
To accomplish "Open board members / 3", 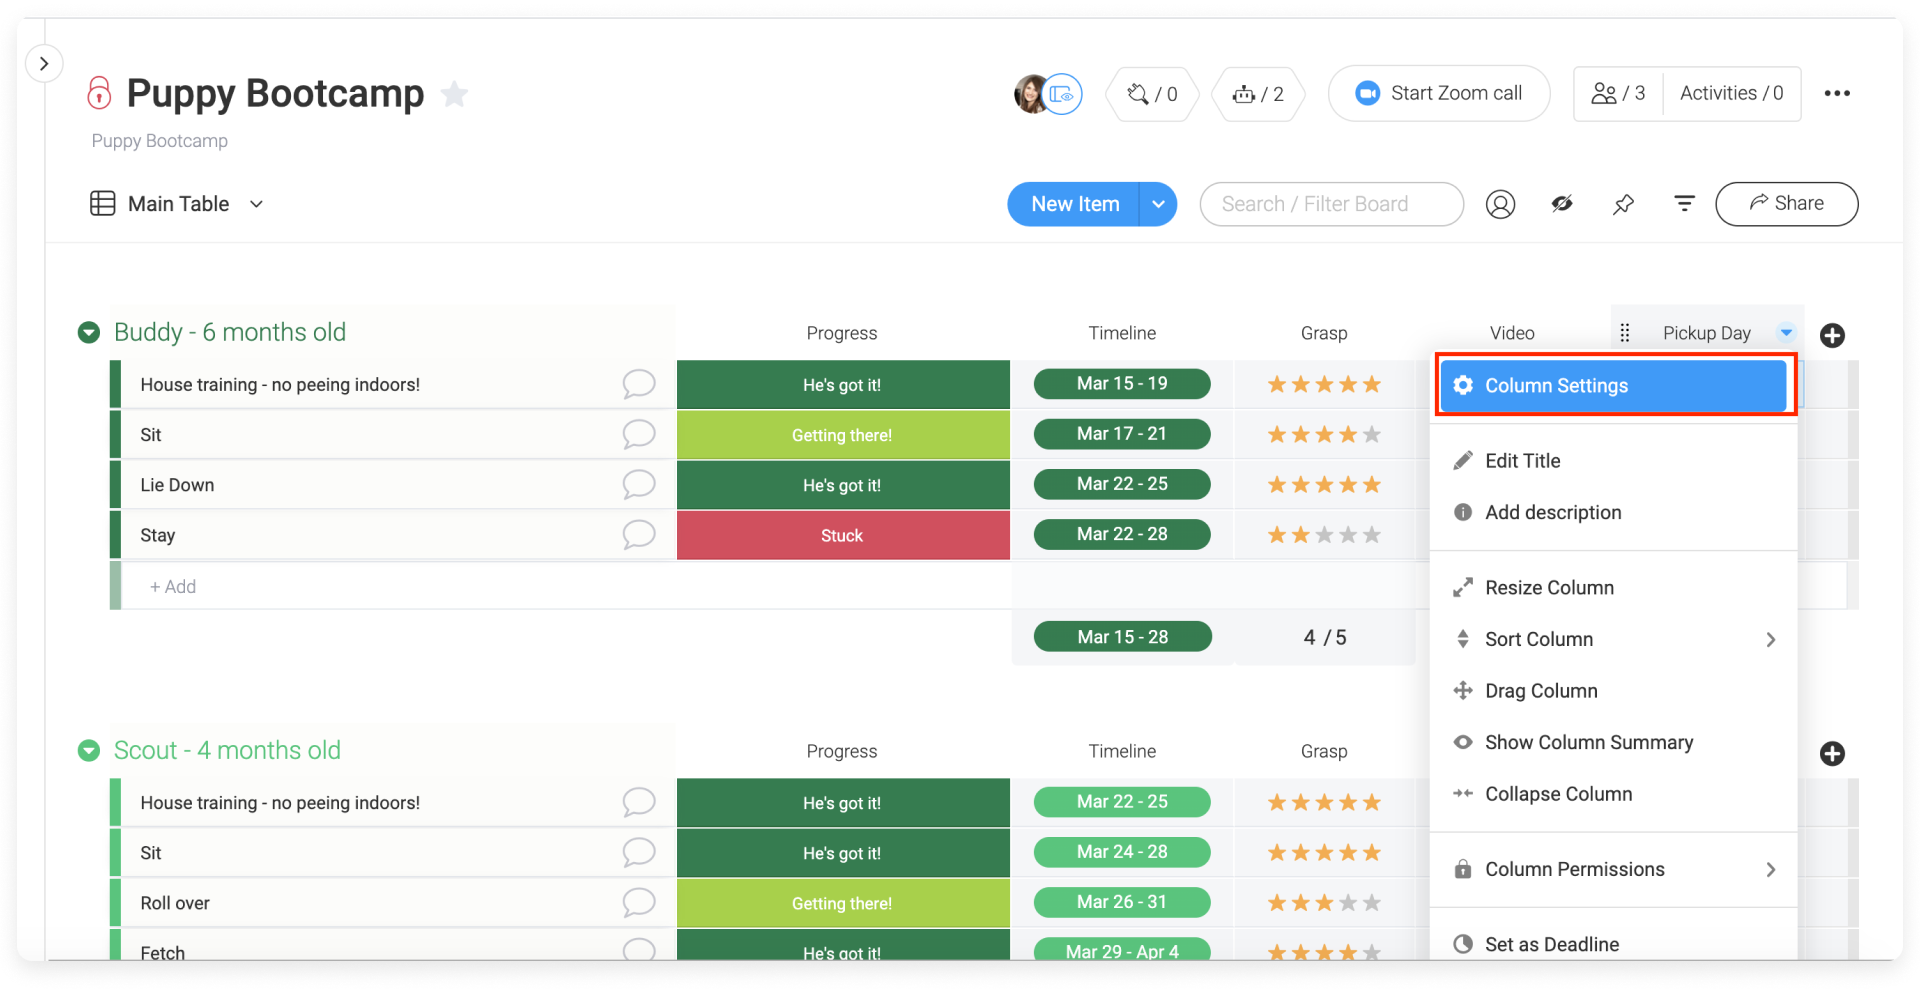I will 1618,93.
